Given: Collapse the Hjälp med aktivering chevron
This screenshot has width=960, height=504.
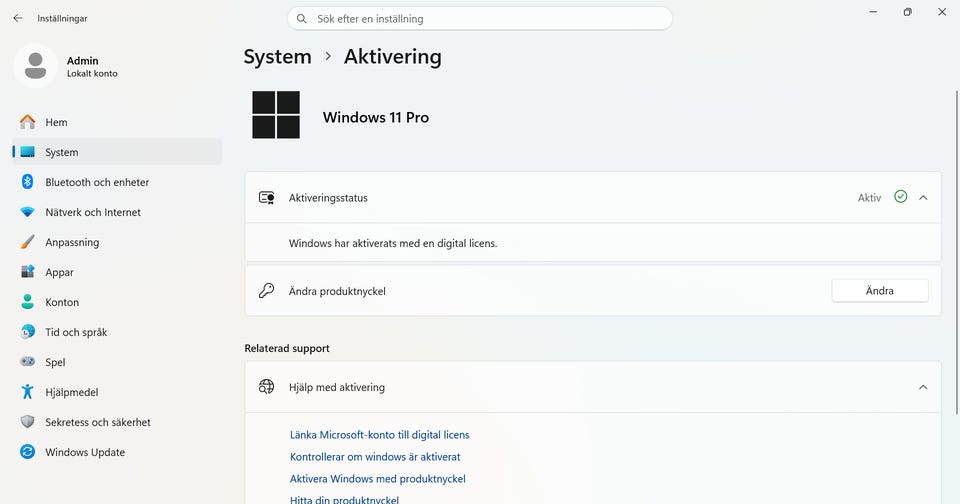Looking at the screenshot, I should 923,387.
